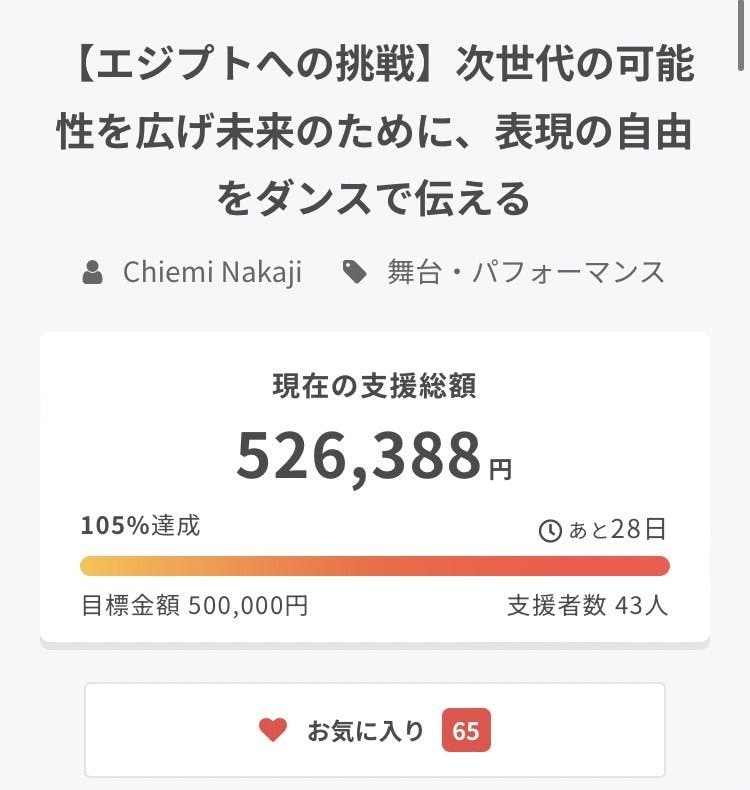This screenshot has height=790, width=750.
Task: Click the 支援者数 43人 supporter count
Action: tap(588, 605)
